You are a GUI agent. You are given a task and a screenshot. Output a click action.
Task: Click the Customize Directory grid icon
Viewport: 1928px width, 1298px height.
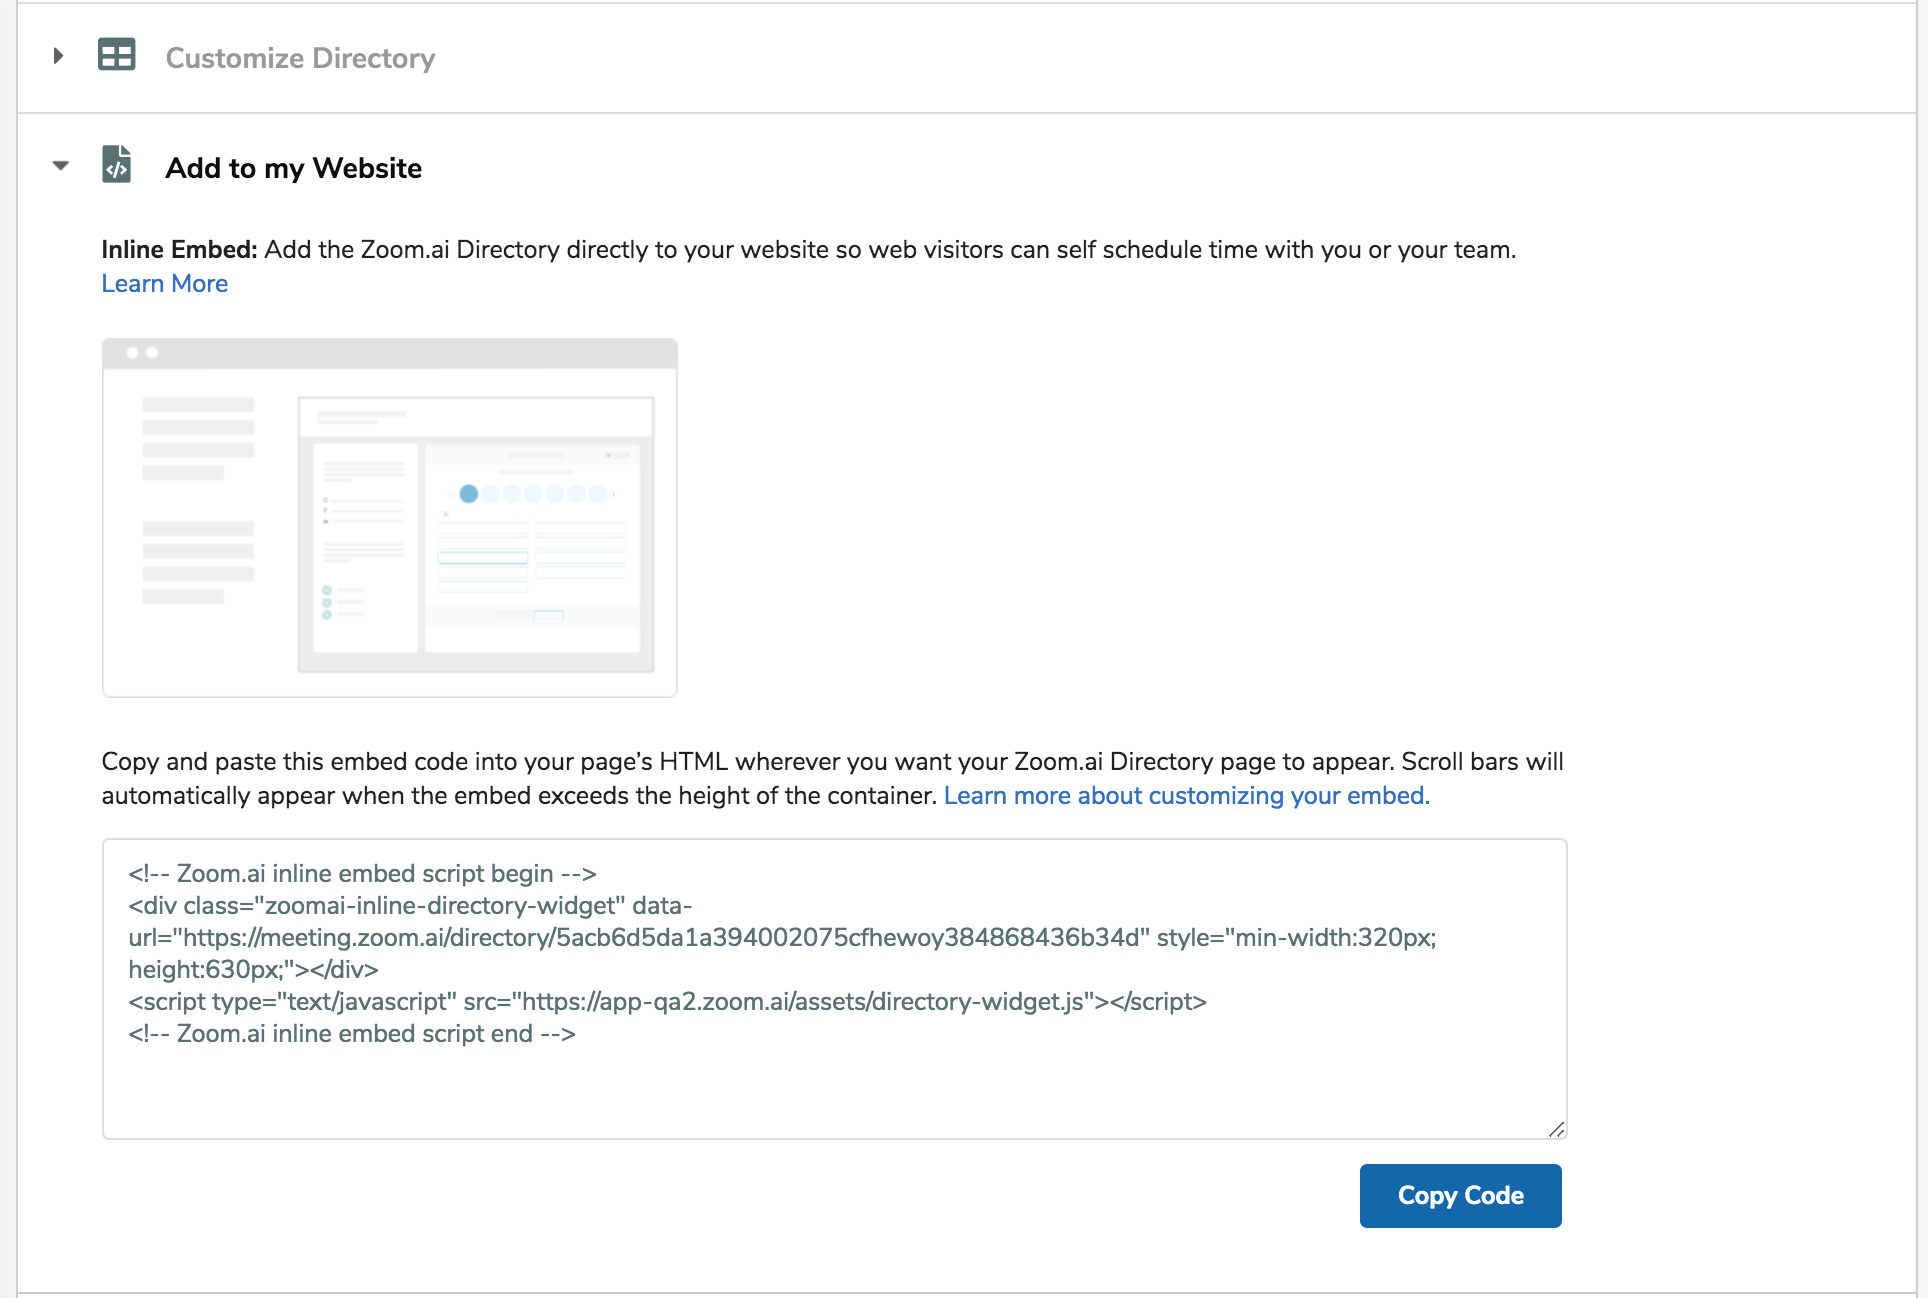pyautogui.click(x=116, y=55)
